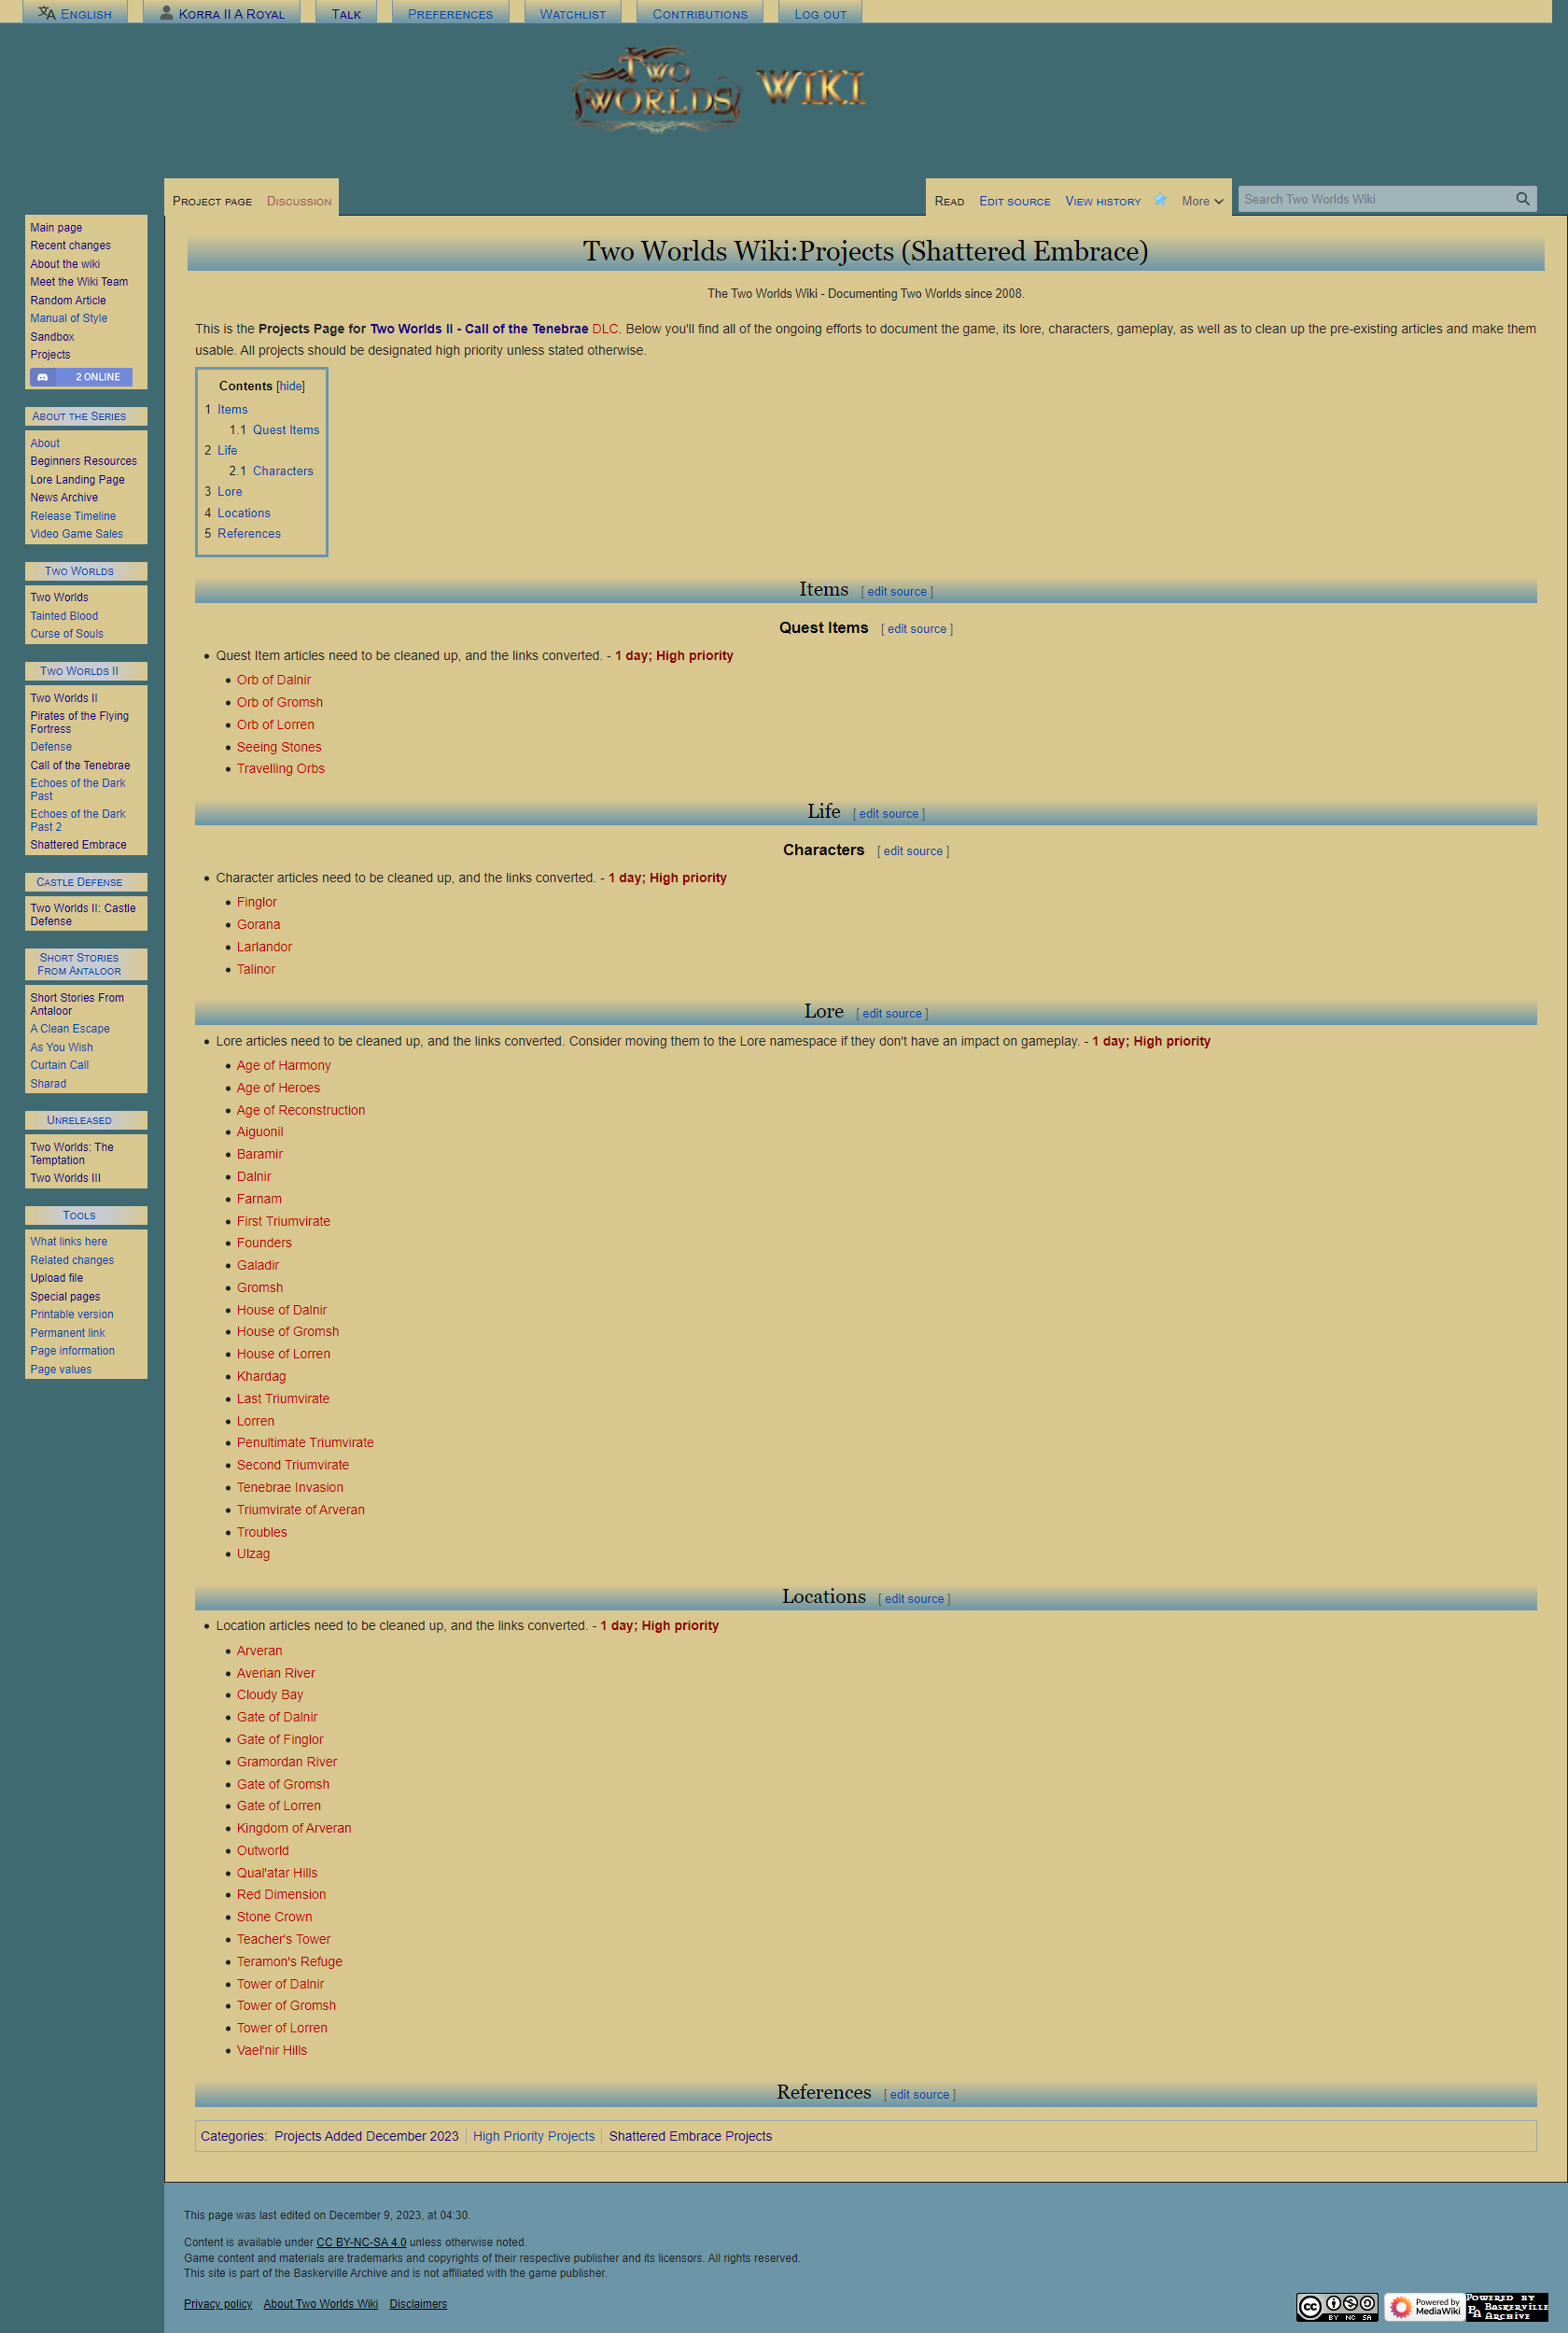Open the Edit source tab
Image resolution: width=1568 pixels, height=2333 pixels.
1014,201
